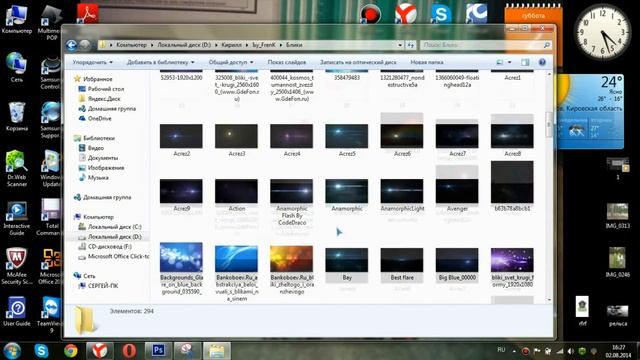
Task: Select CD-дисковод (F:) in sidebar
Action: [x=110, y=247]
